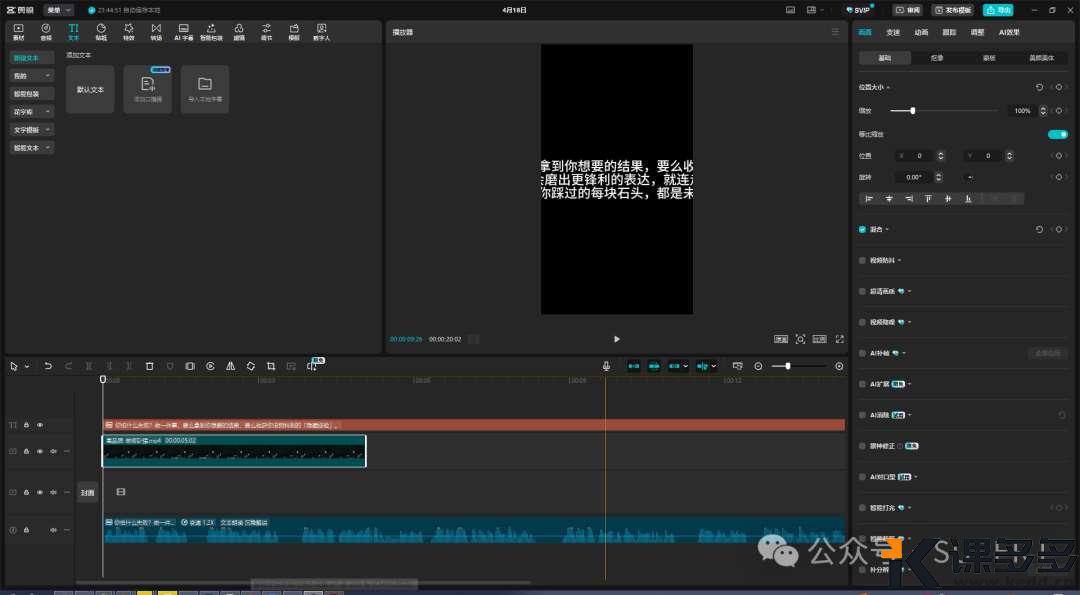The image size is (1080, 595).
Task: Play the video in the player
Action: point(616,339)
